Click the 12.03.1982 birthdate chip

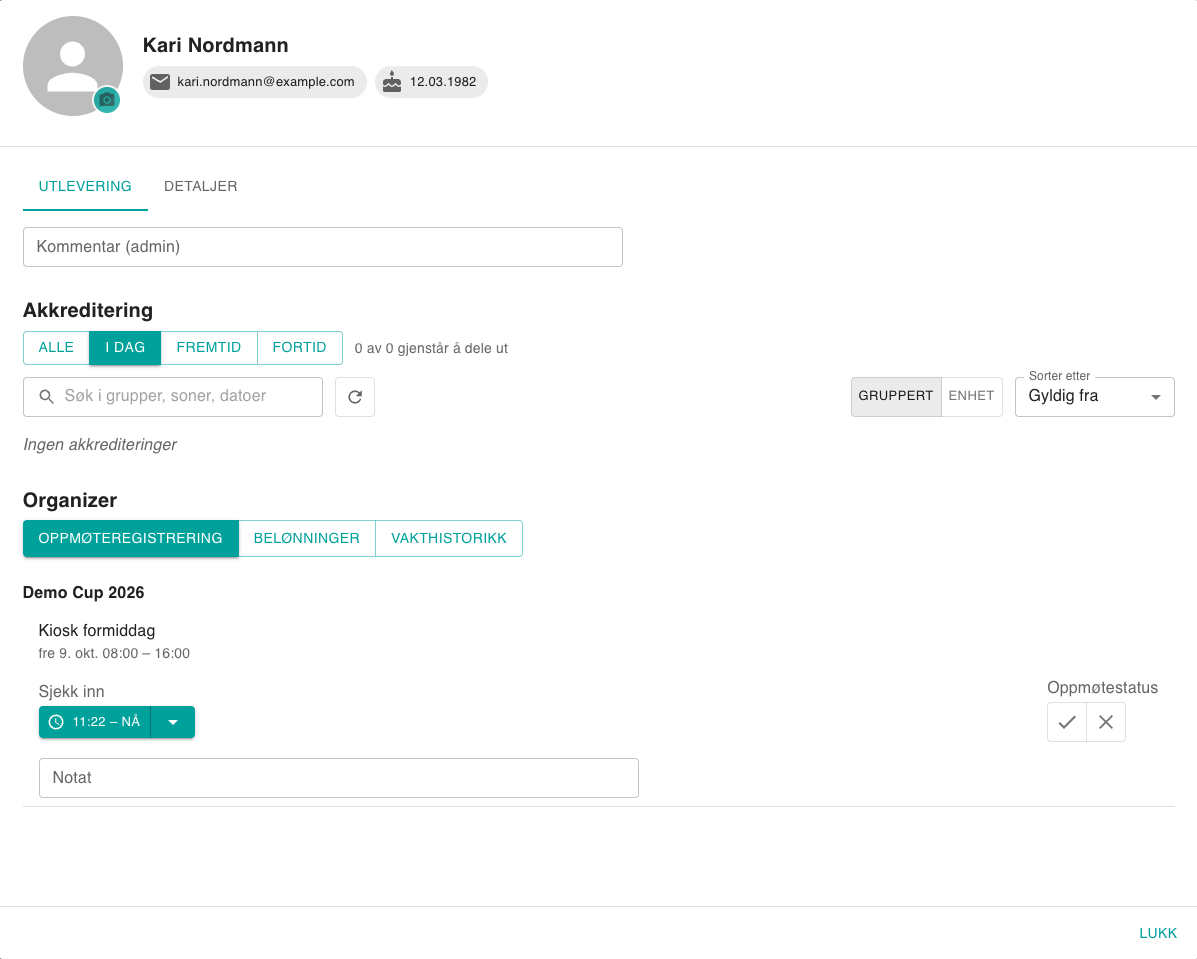click(x=431, y=82)
